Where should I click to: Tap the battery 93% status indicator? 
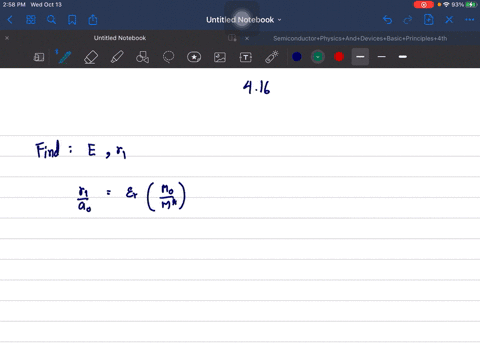464,5
